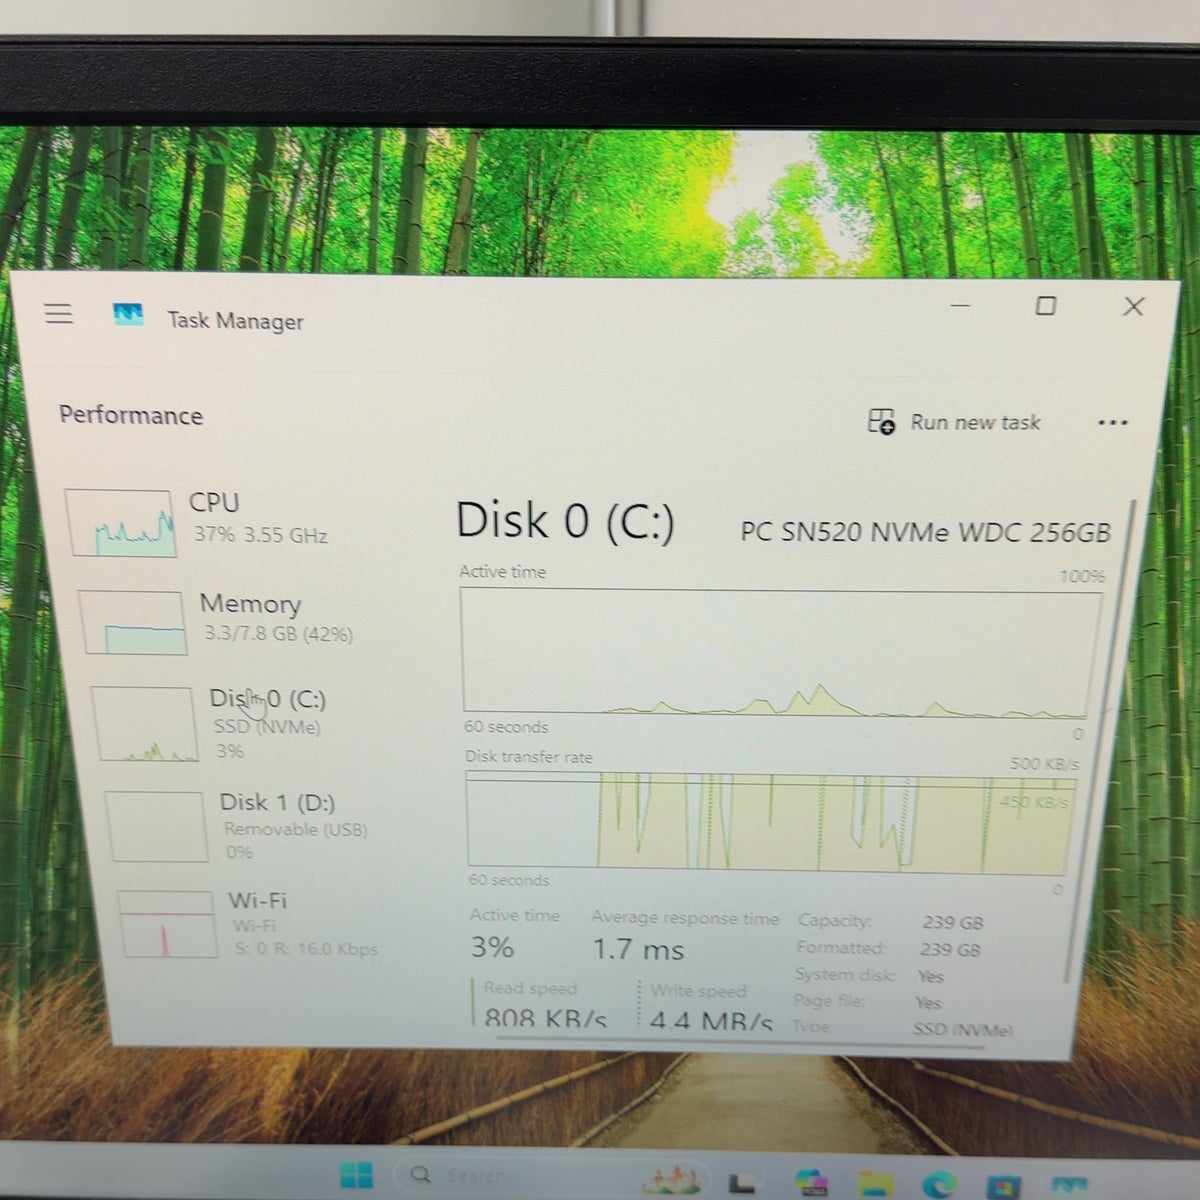Click Run new task button
Image resolution: width=1200 pixels, height=1200 pixels.
954,422
